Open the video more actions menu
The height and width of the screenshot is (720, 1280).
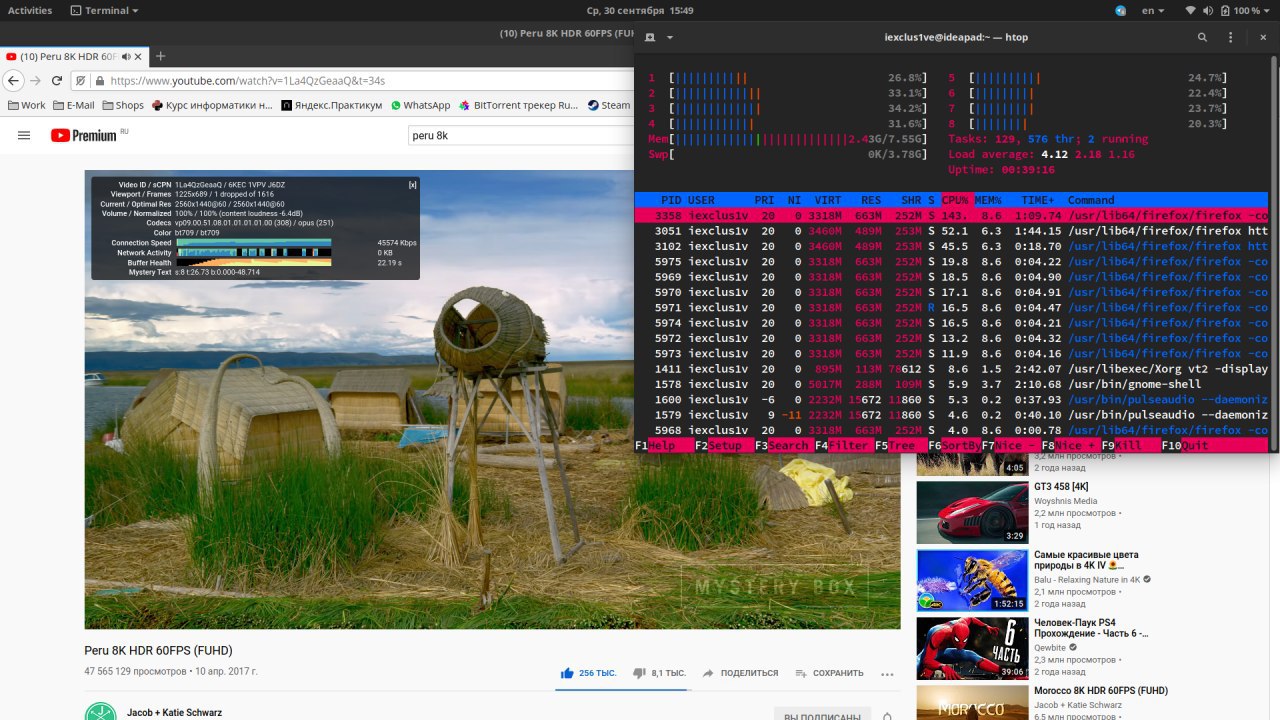tap(886, 674)
